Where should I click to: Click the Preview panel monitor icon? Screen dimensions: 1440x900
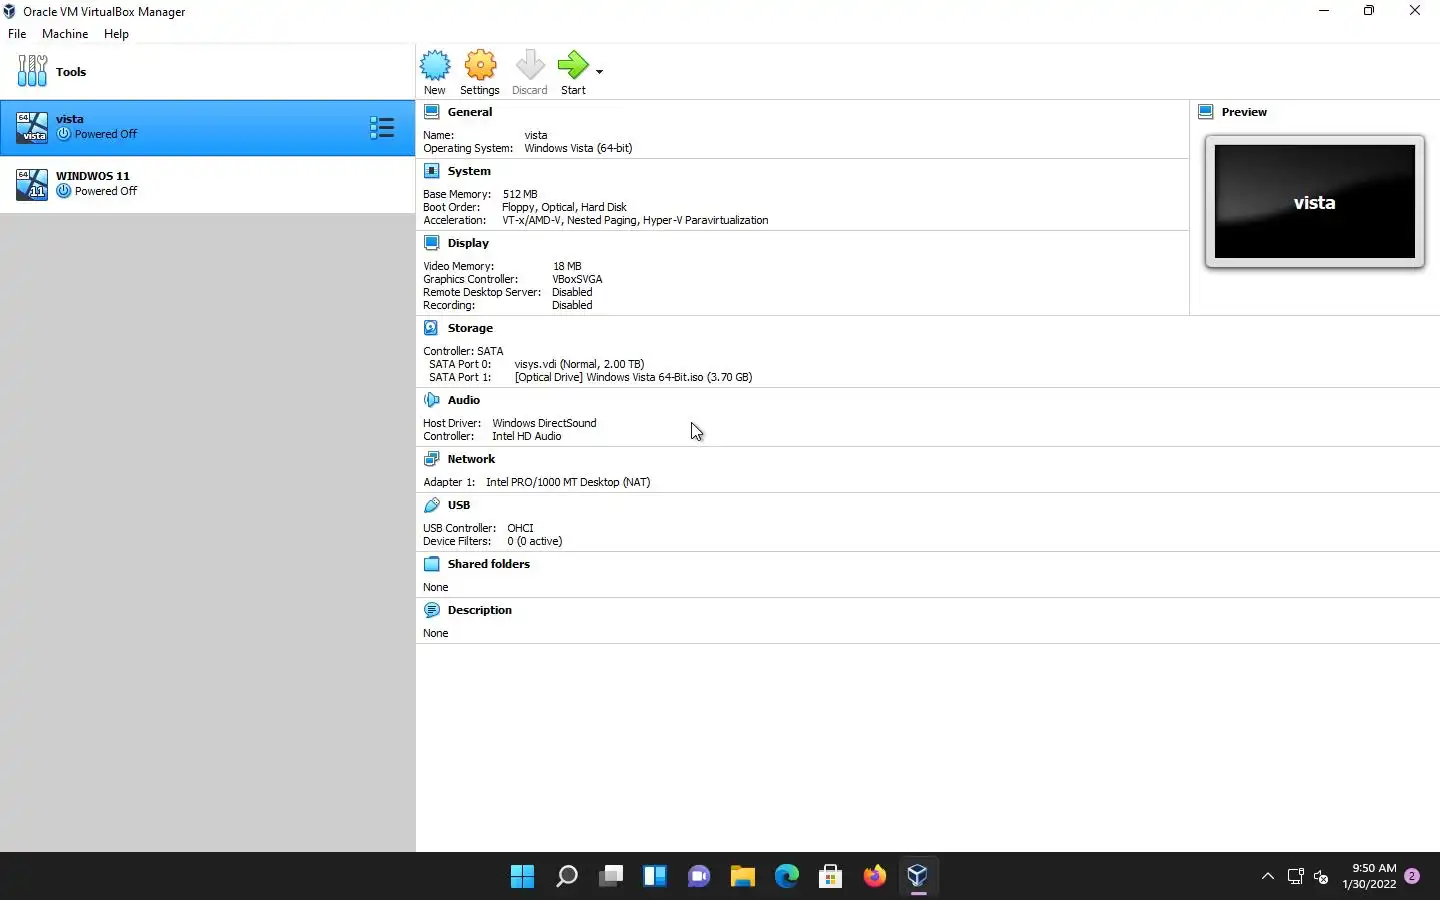[x=1206, y=112]
